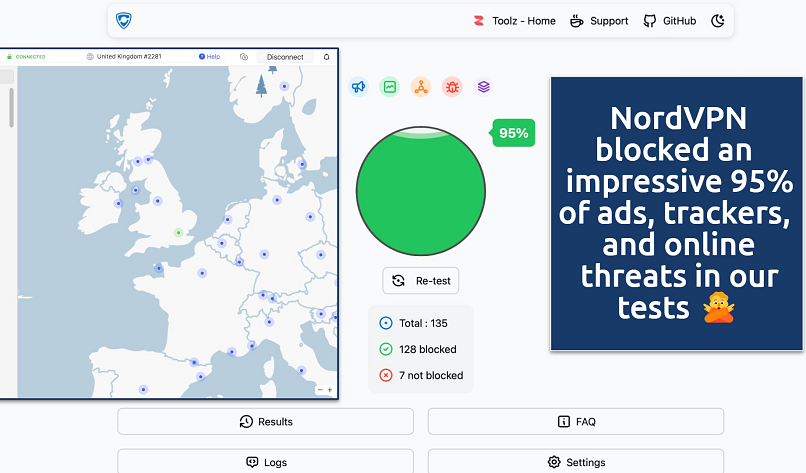This screenshot has height=473, width=806.
Task: Open Help in the NordVPN window
Action: (209, 57)
